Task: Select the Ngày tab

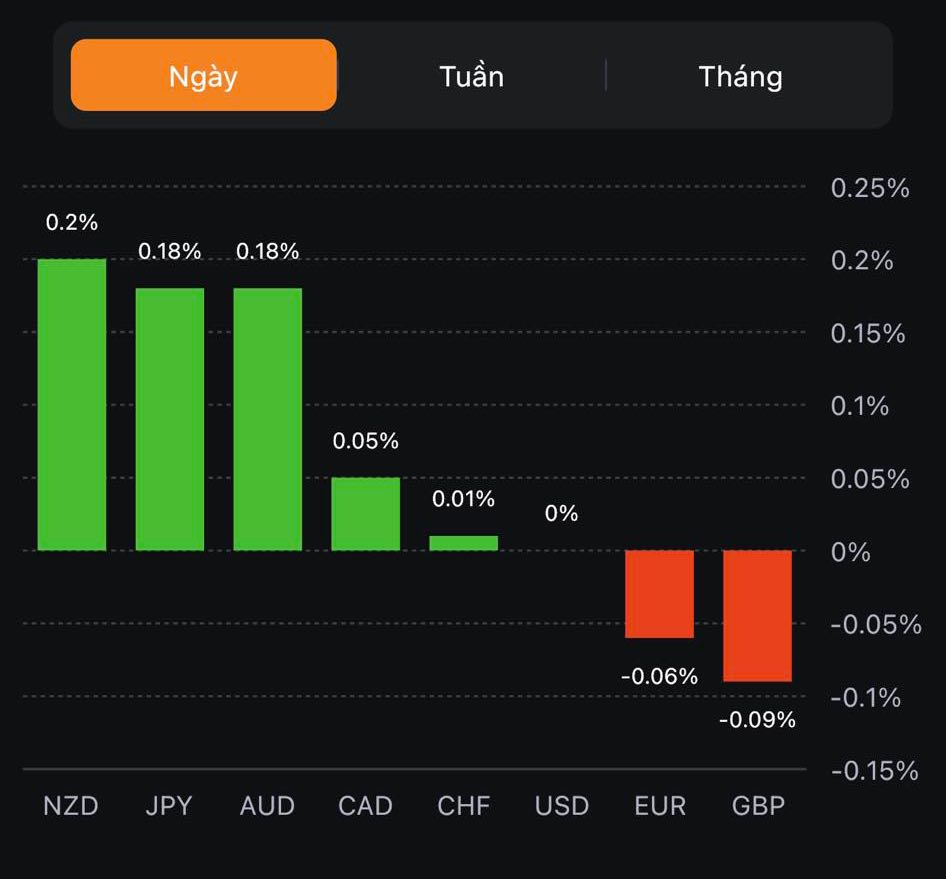Action: [203, 76]
